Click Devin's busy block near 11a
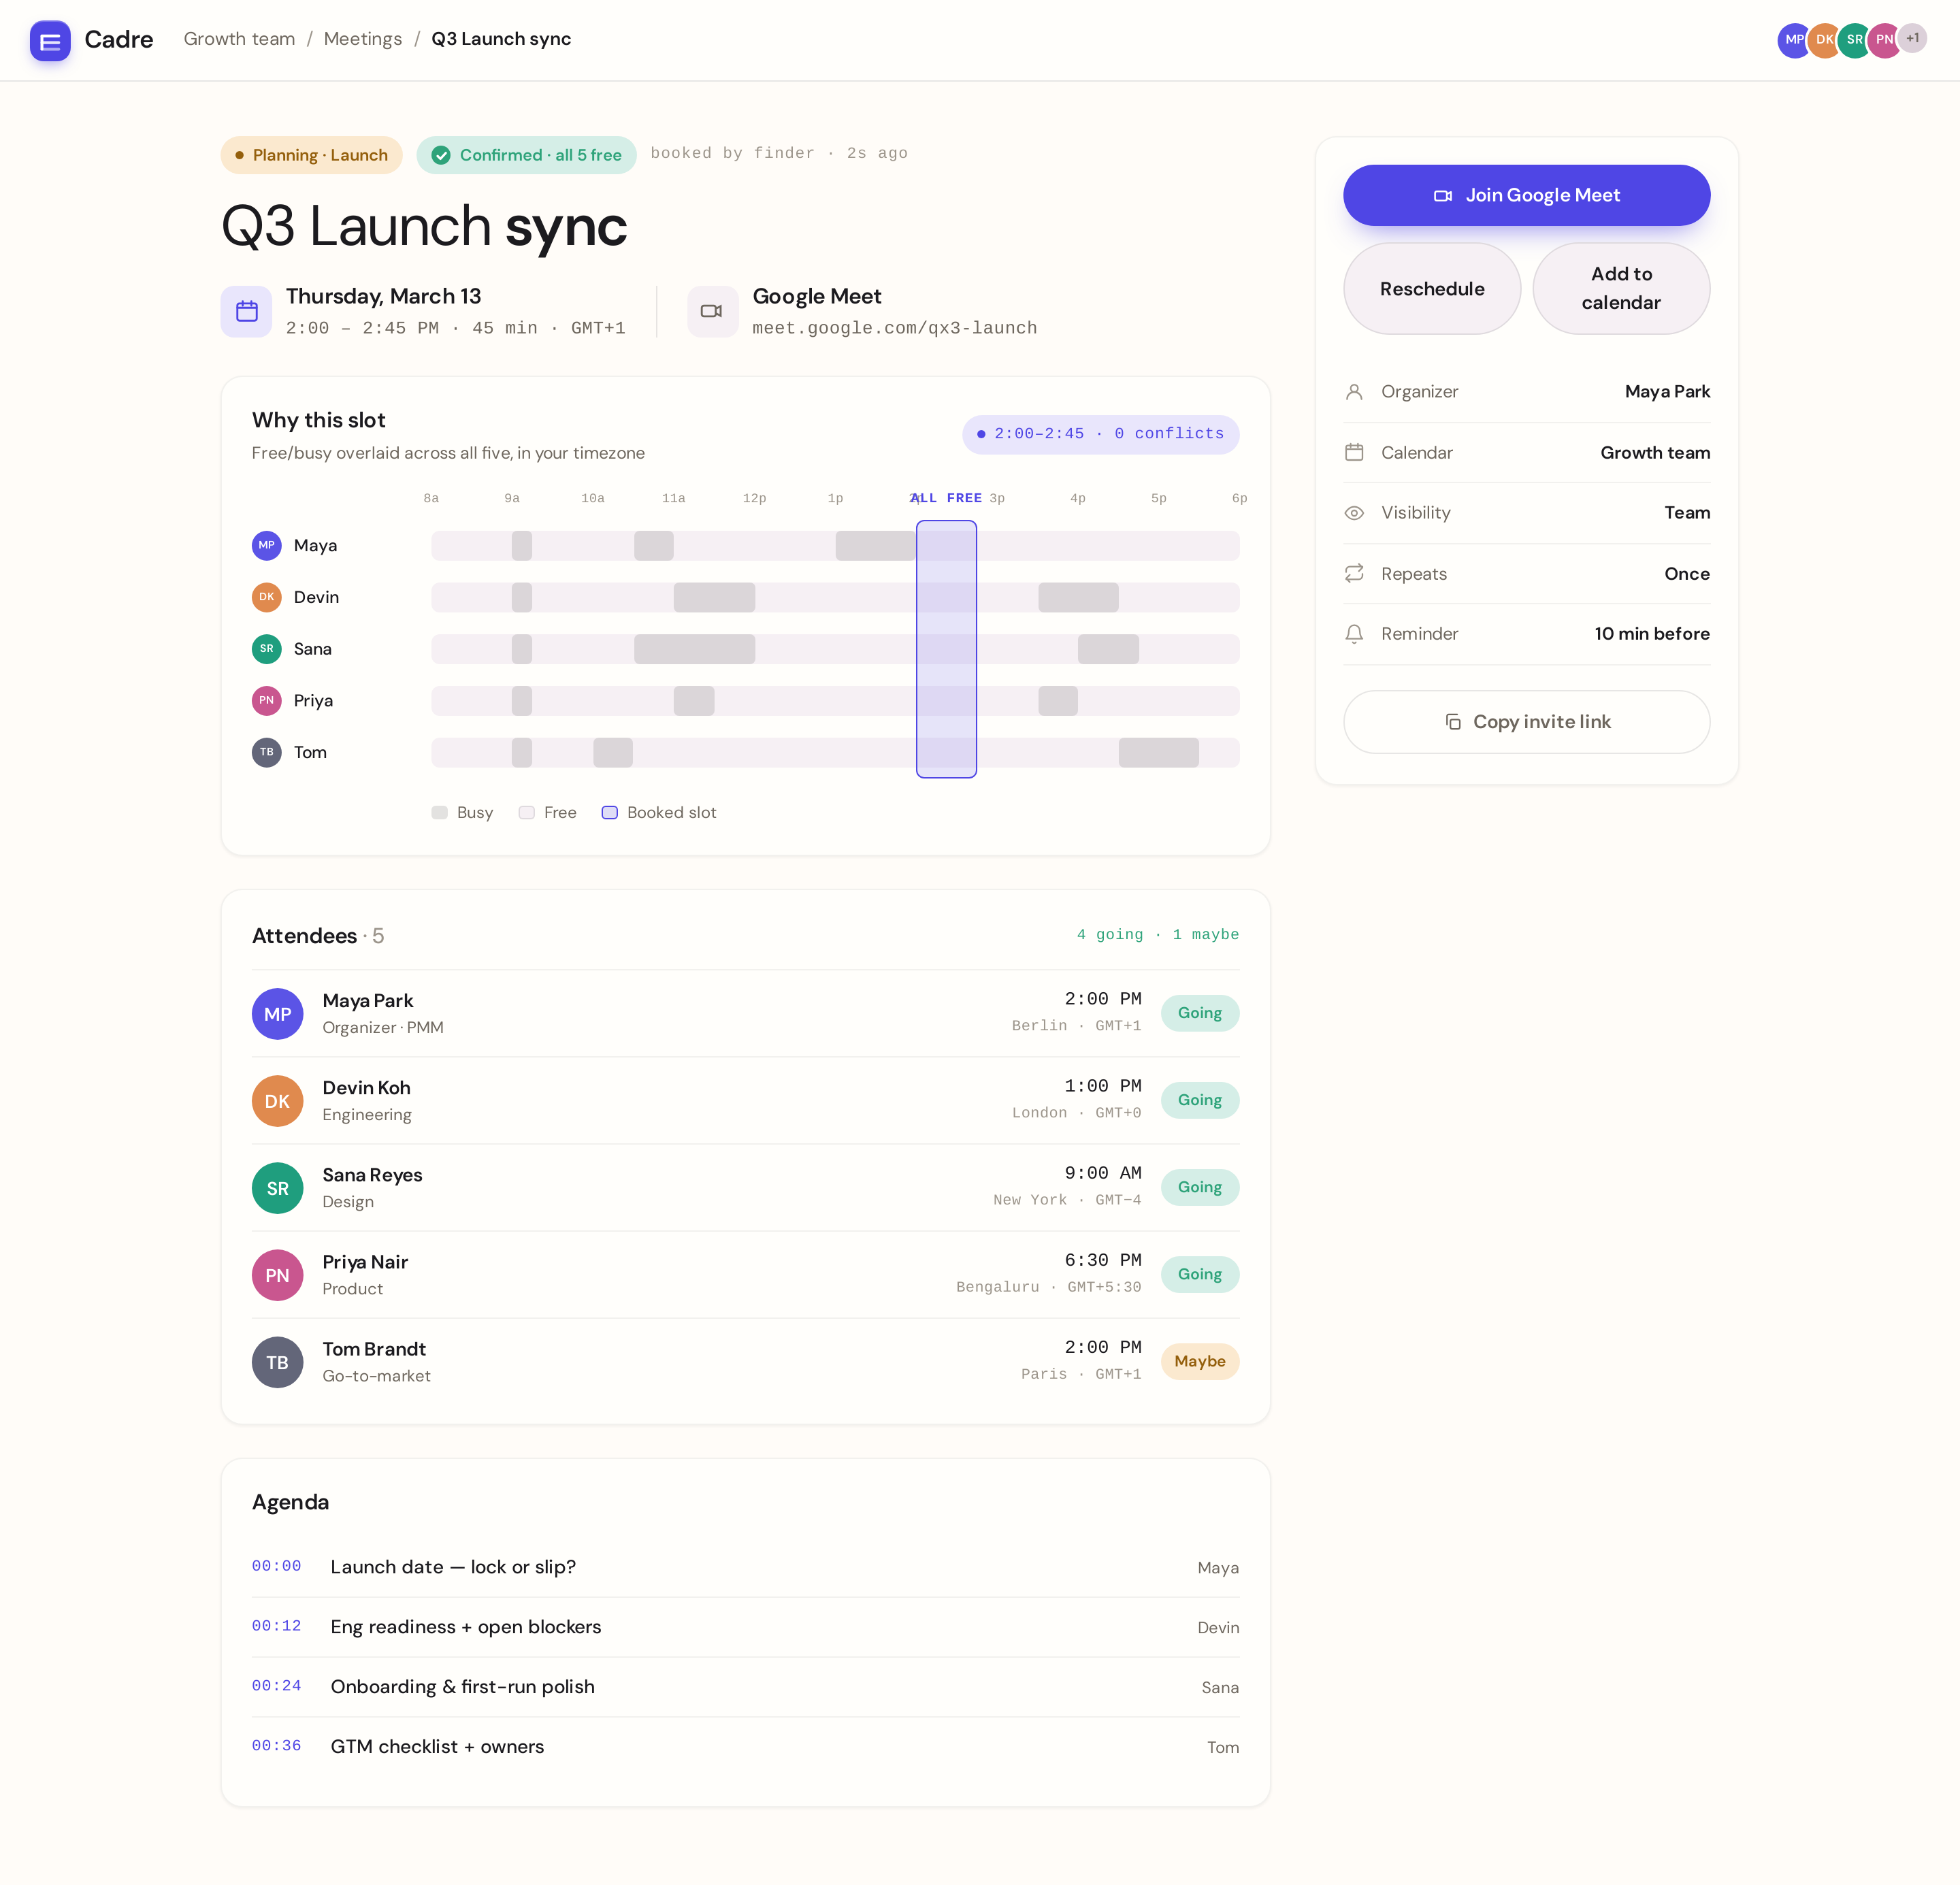 click(714, 597)
